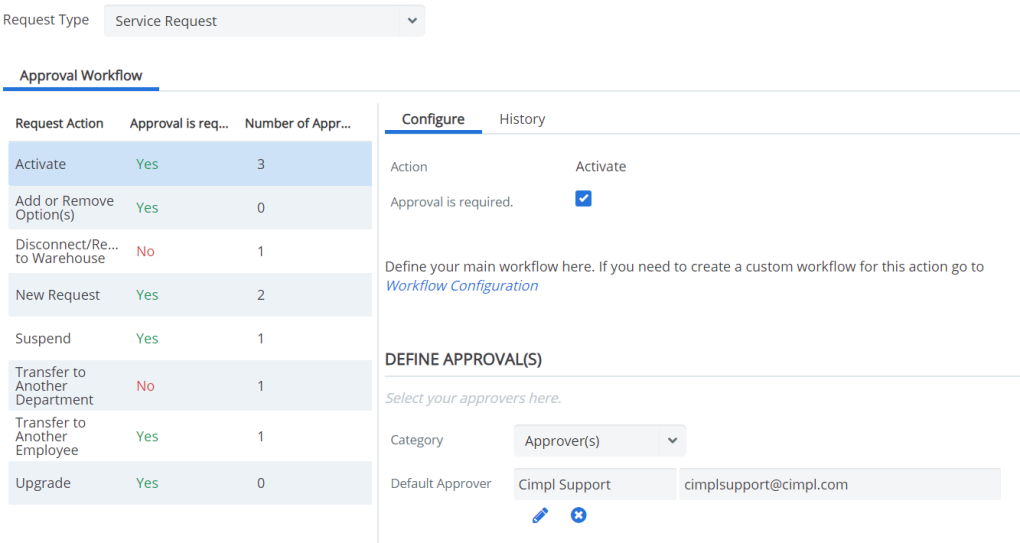Open the Request Type dropdown
Screen dimensions: 1020x543
264,21
